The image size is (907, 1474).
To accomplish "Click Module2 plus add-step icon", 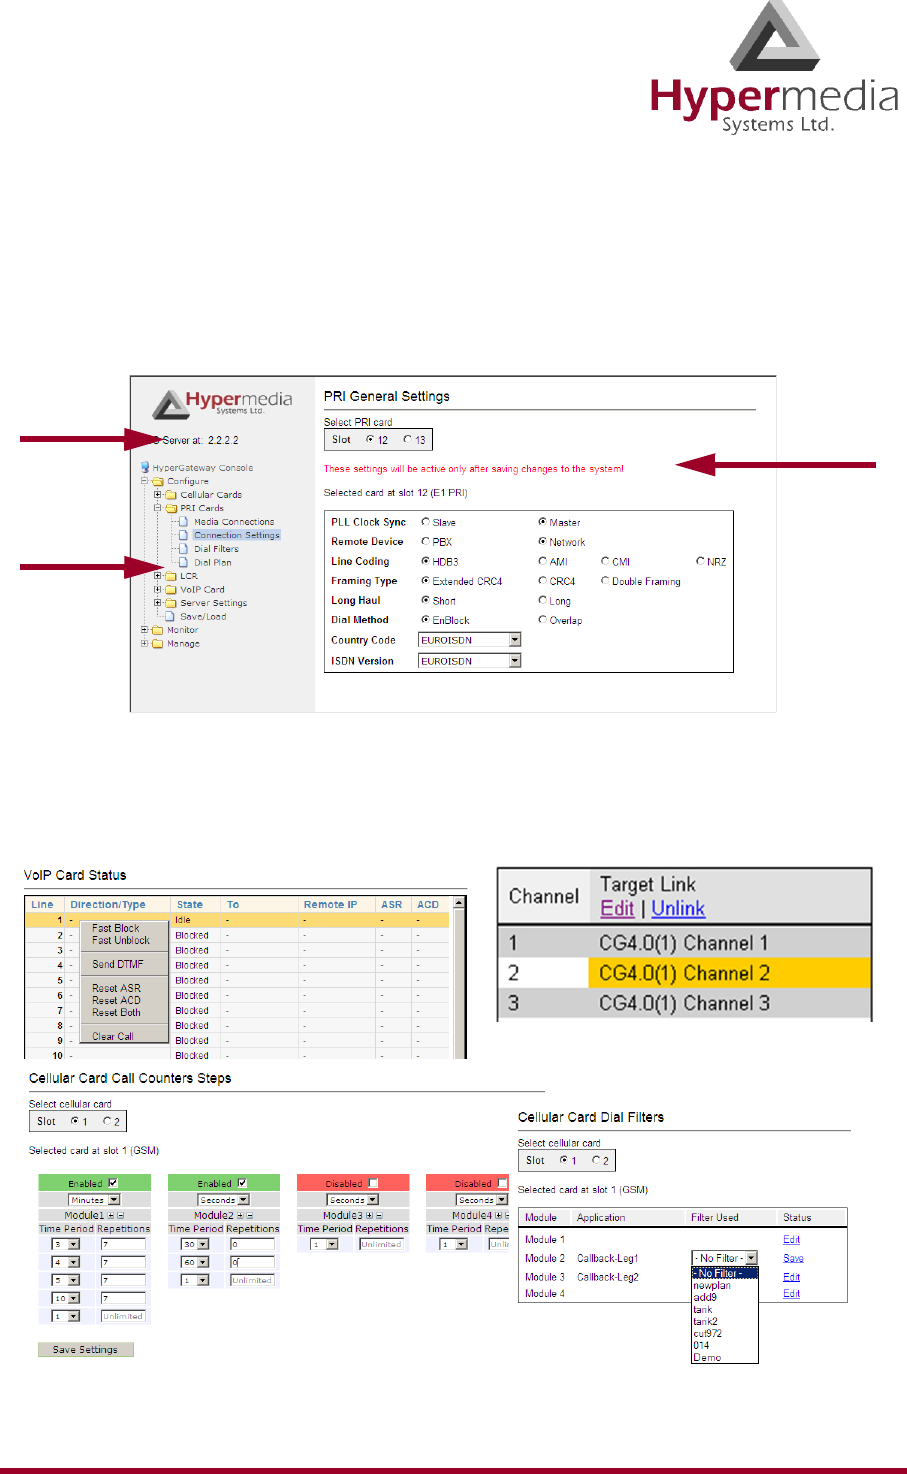I will (240, 1215).
